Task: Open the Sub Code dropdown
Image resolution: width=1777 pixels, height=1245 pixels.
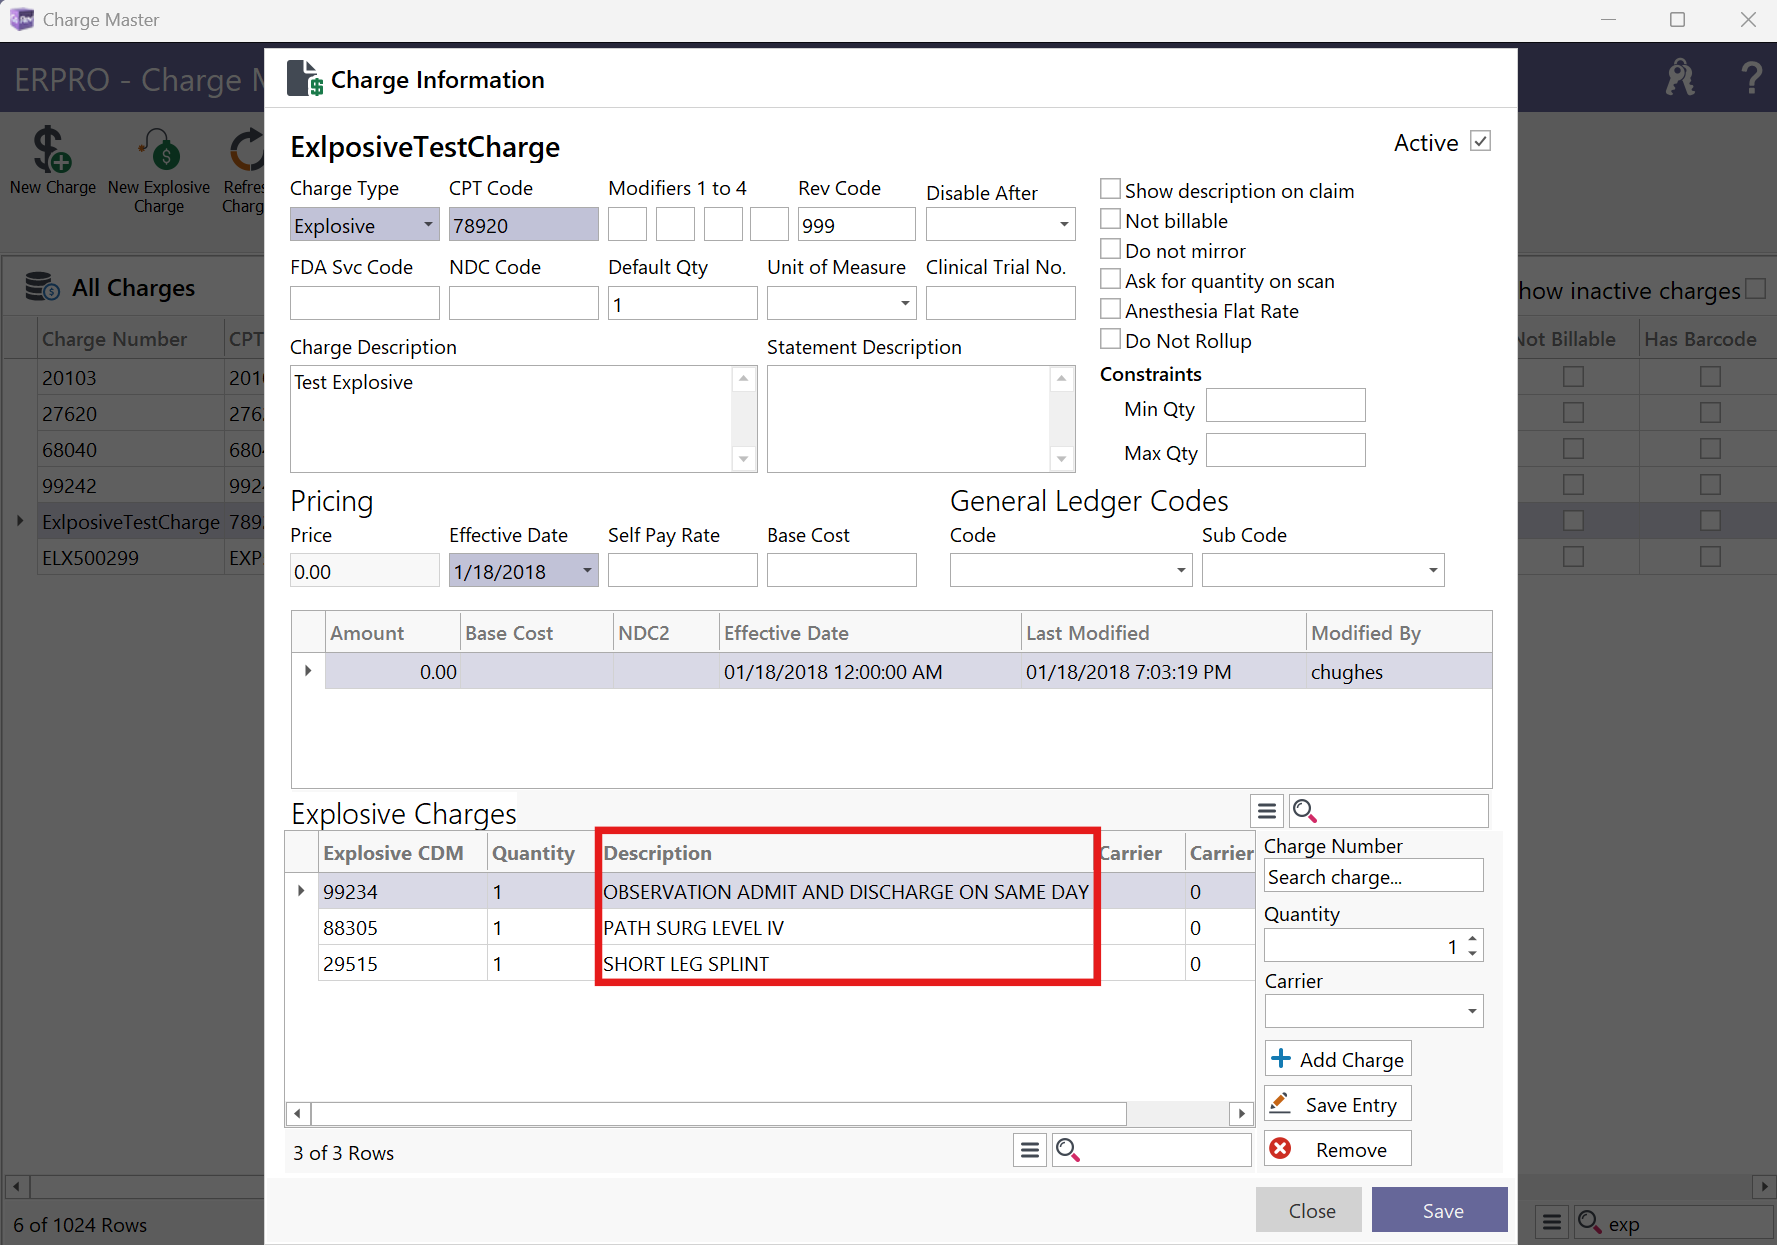Action: pos(1433,571)
